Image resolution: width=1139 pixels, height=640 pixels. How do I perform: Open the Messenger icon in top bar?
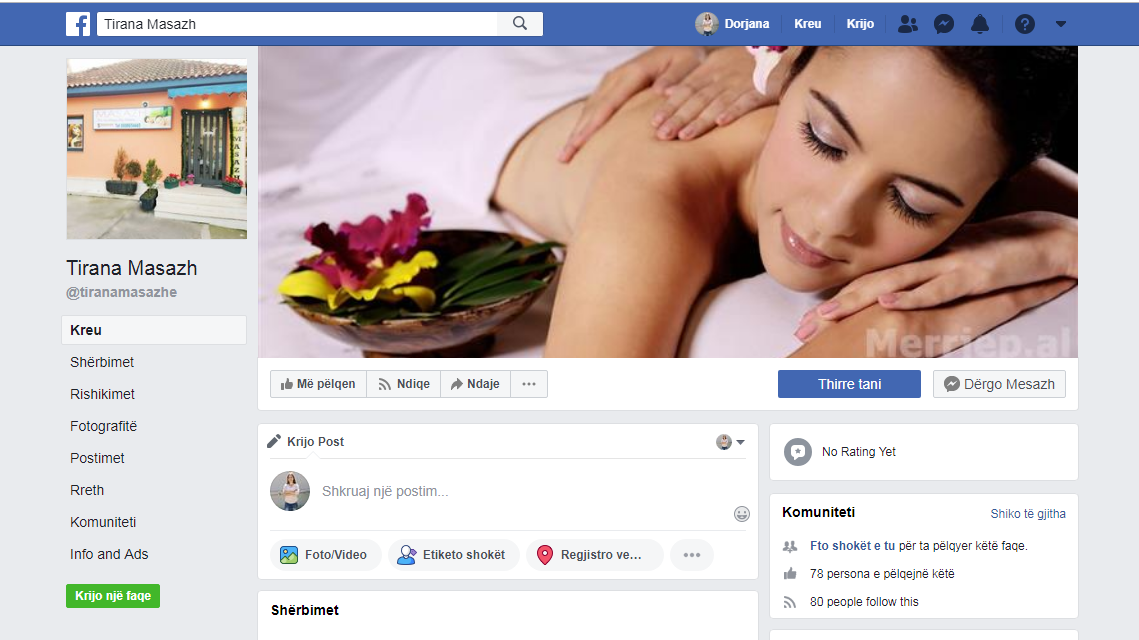point(943,24)
